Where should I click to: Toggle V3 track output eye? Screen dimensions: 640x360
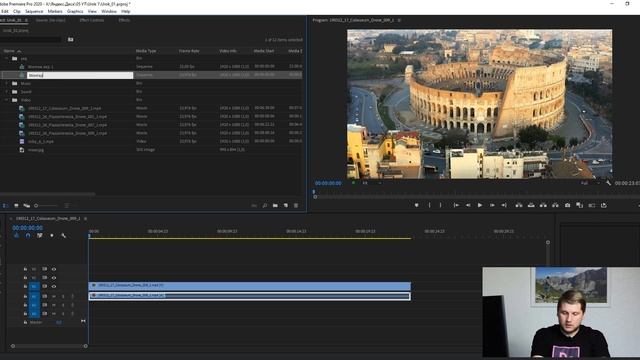pos(54,269)
